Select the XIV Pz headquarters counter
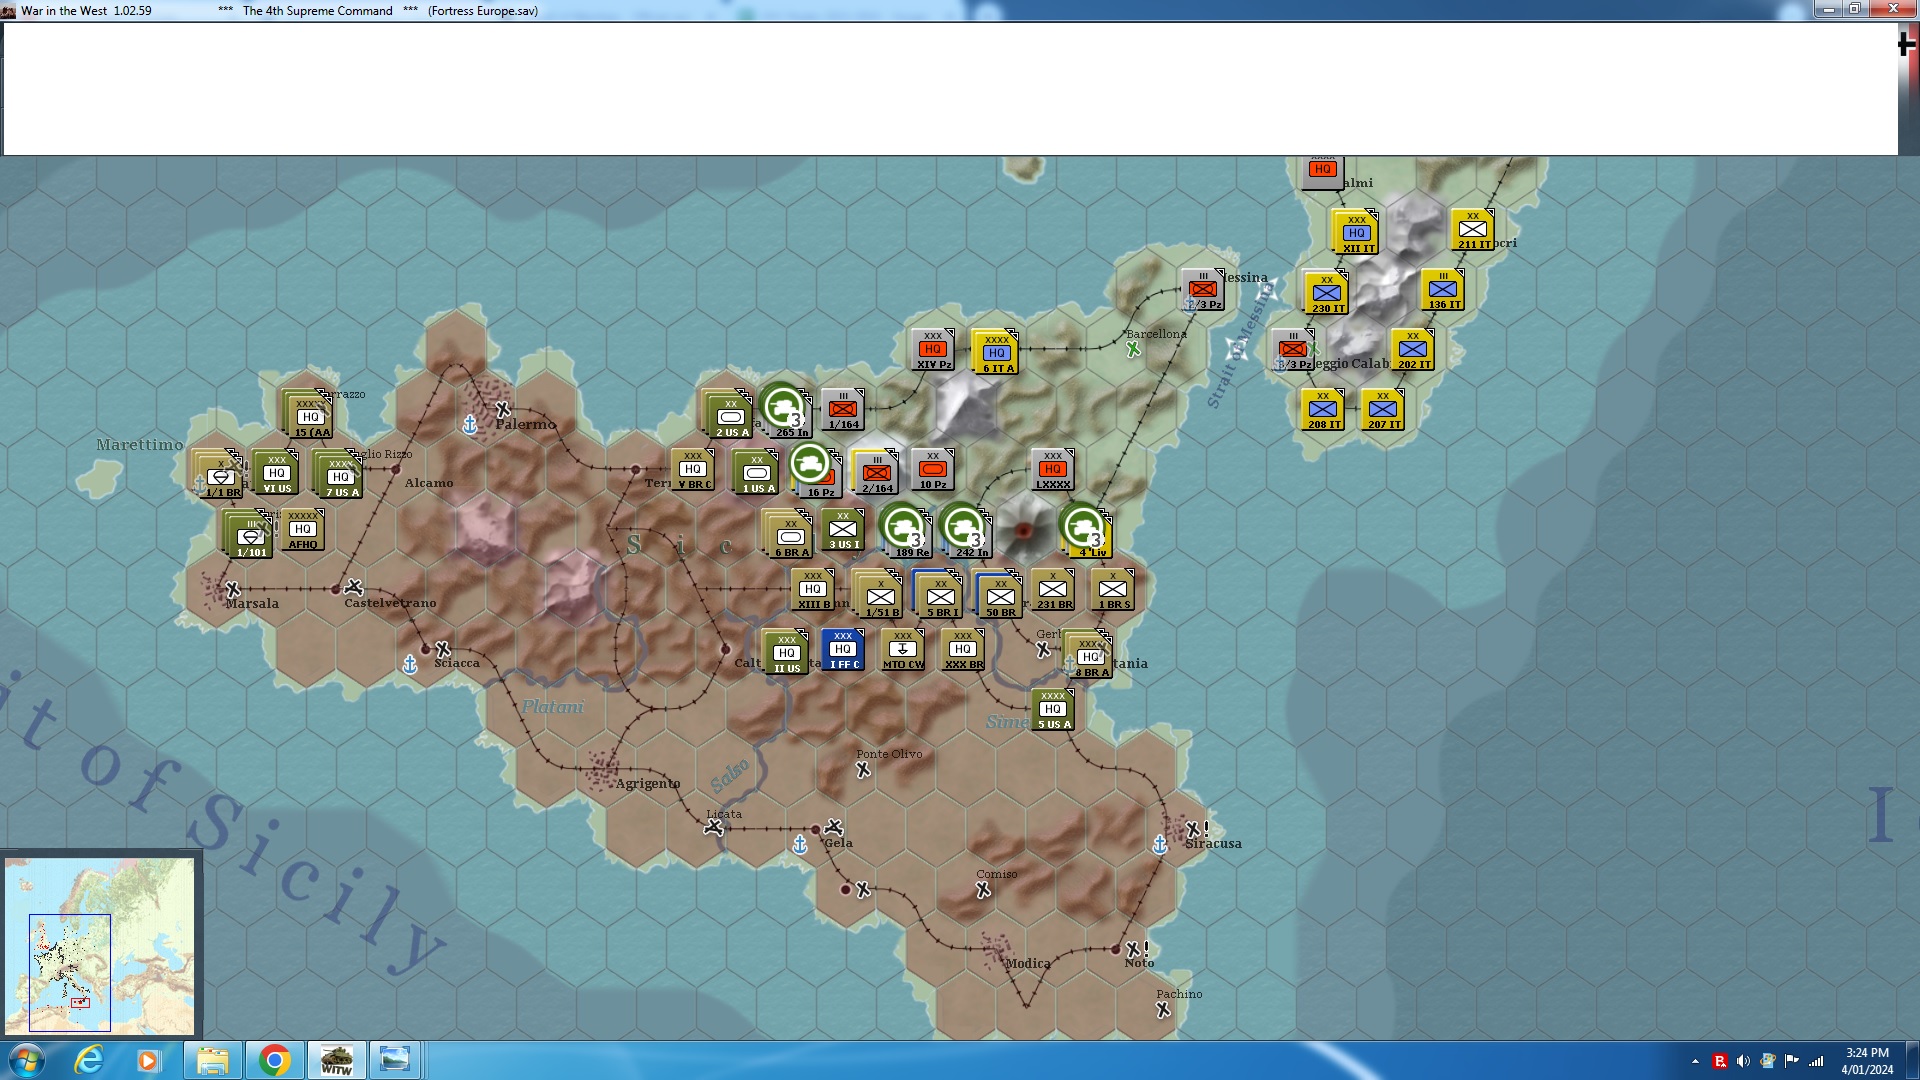 [x=932, y=349]
